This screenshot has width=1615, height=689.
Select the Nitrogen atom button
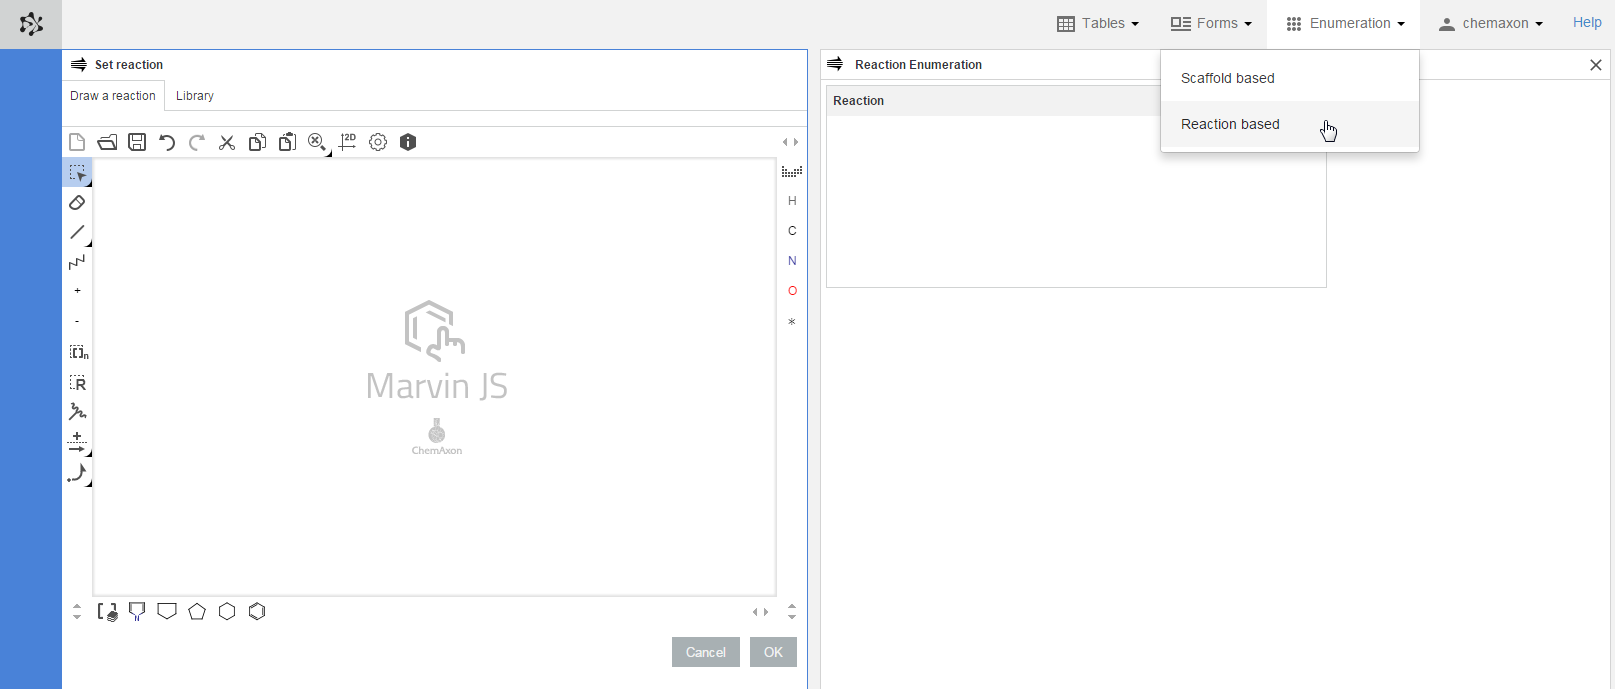coord(792,261)
